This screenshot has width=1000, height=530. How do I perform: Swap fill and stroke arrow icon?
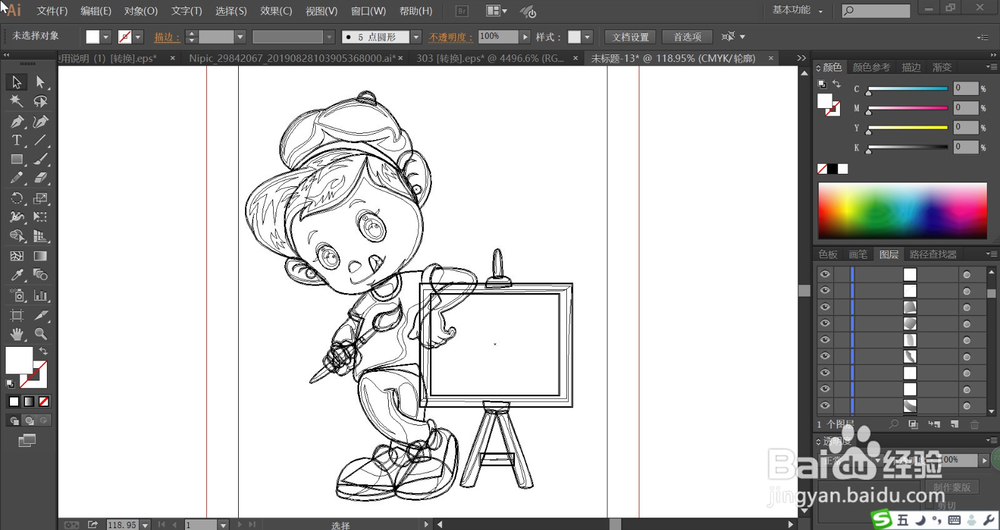[43, 351]
